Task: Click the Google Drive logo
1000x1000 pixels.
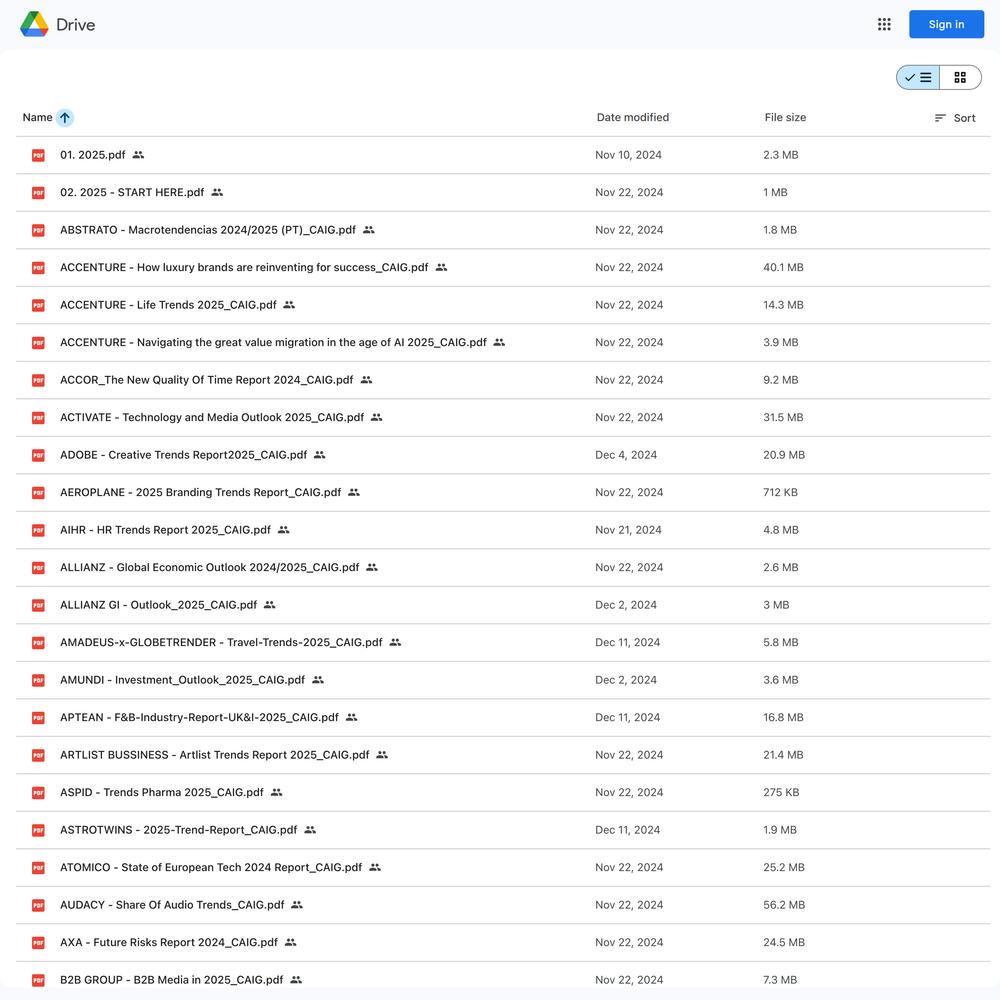Action: 34,24
